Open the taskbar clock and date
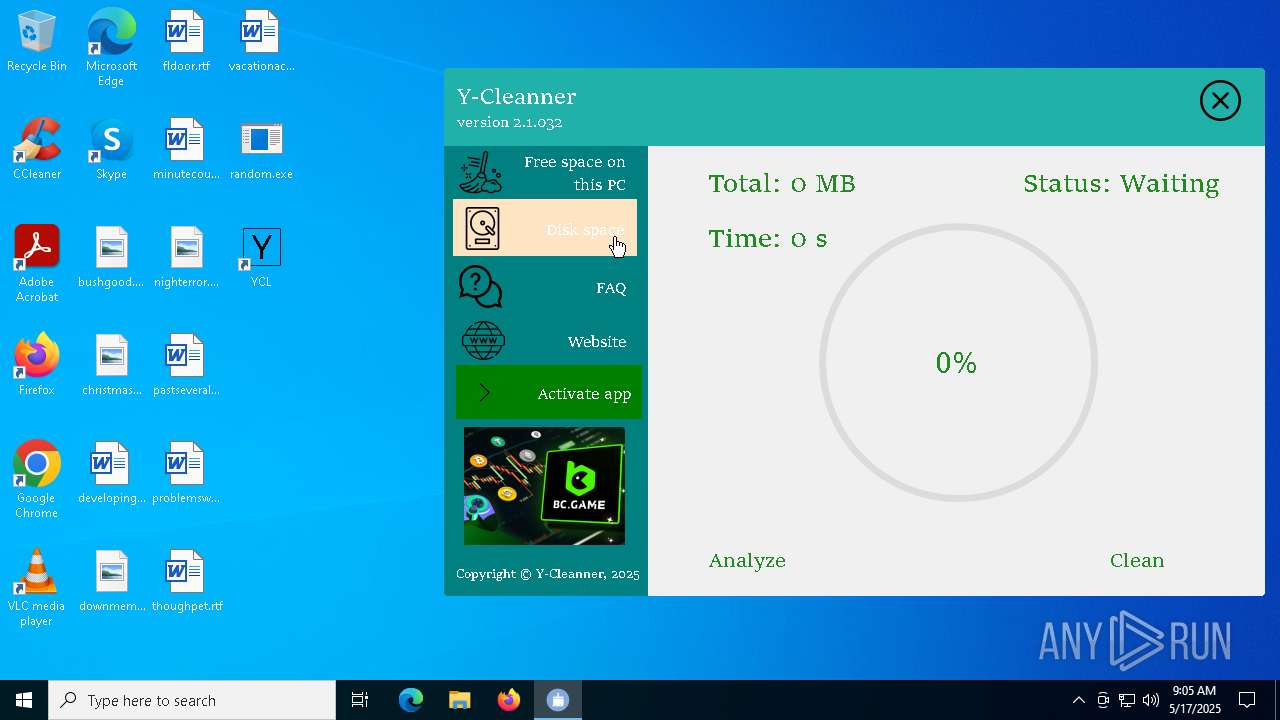1280x720 pixels. [x=1195, y=700]
